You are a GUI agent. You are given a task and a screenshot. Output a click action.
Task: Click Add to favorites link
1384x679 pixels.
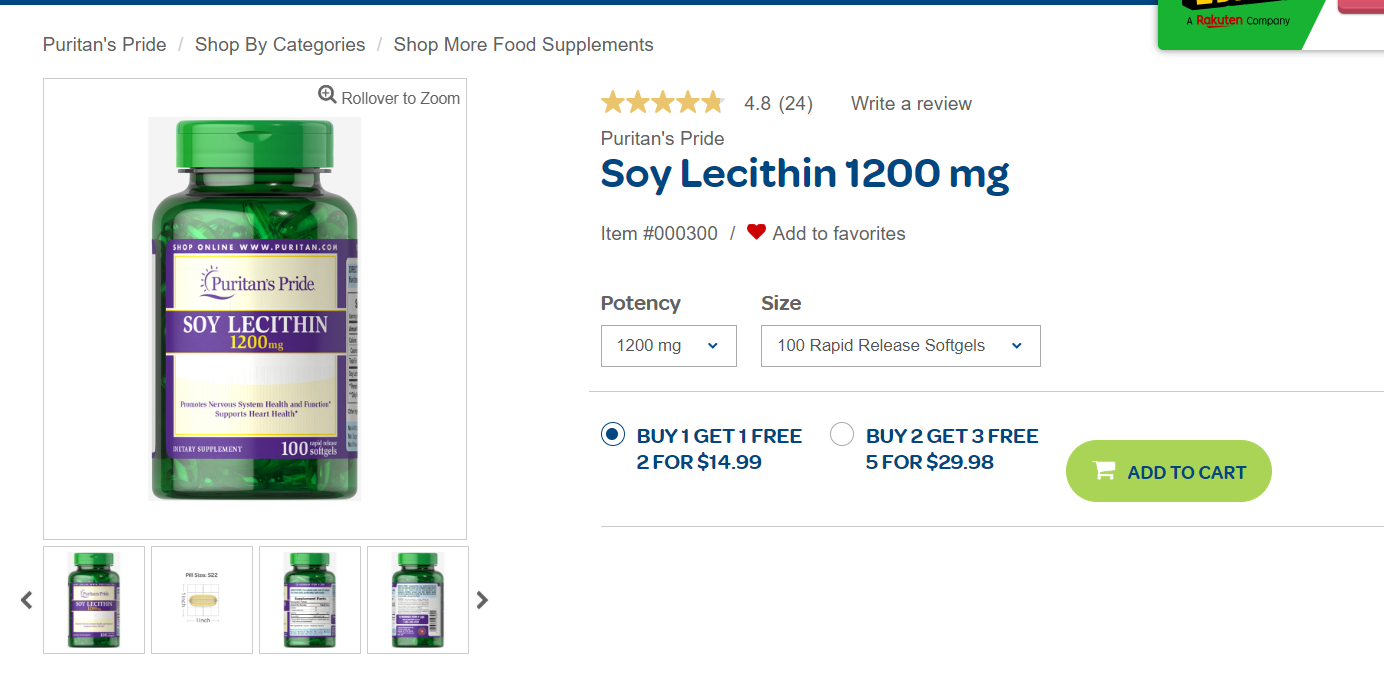838,234
